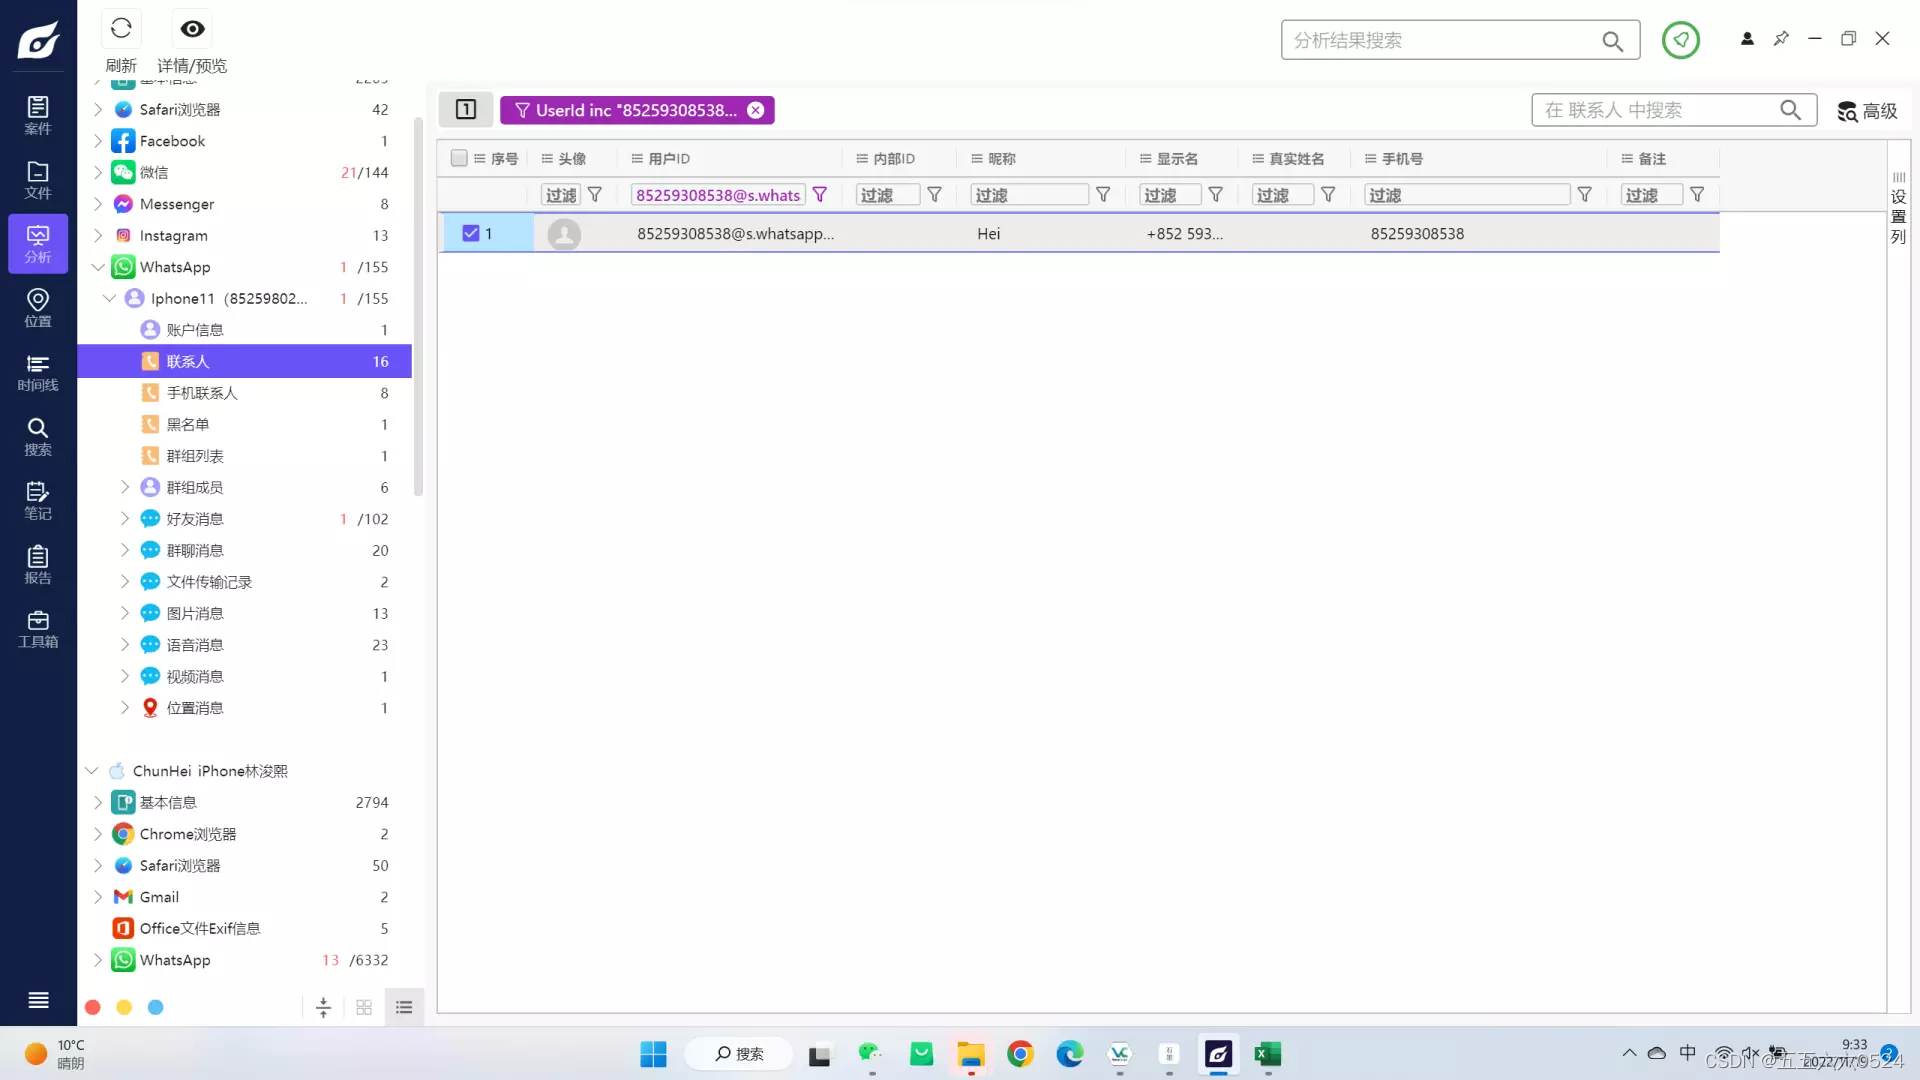Click the 高级 (Advanced) button top right
Viewport: 1920px width, 1080px height.
(x=1867, y=111)
